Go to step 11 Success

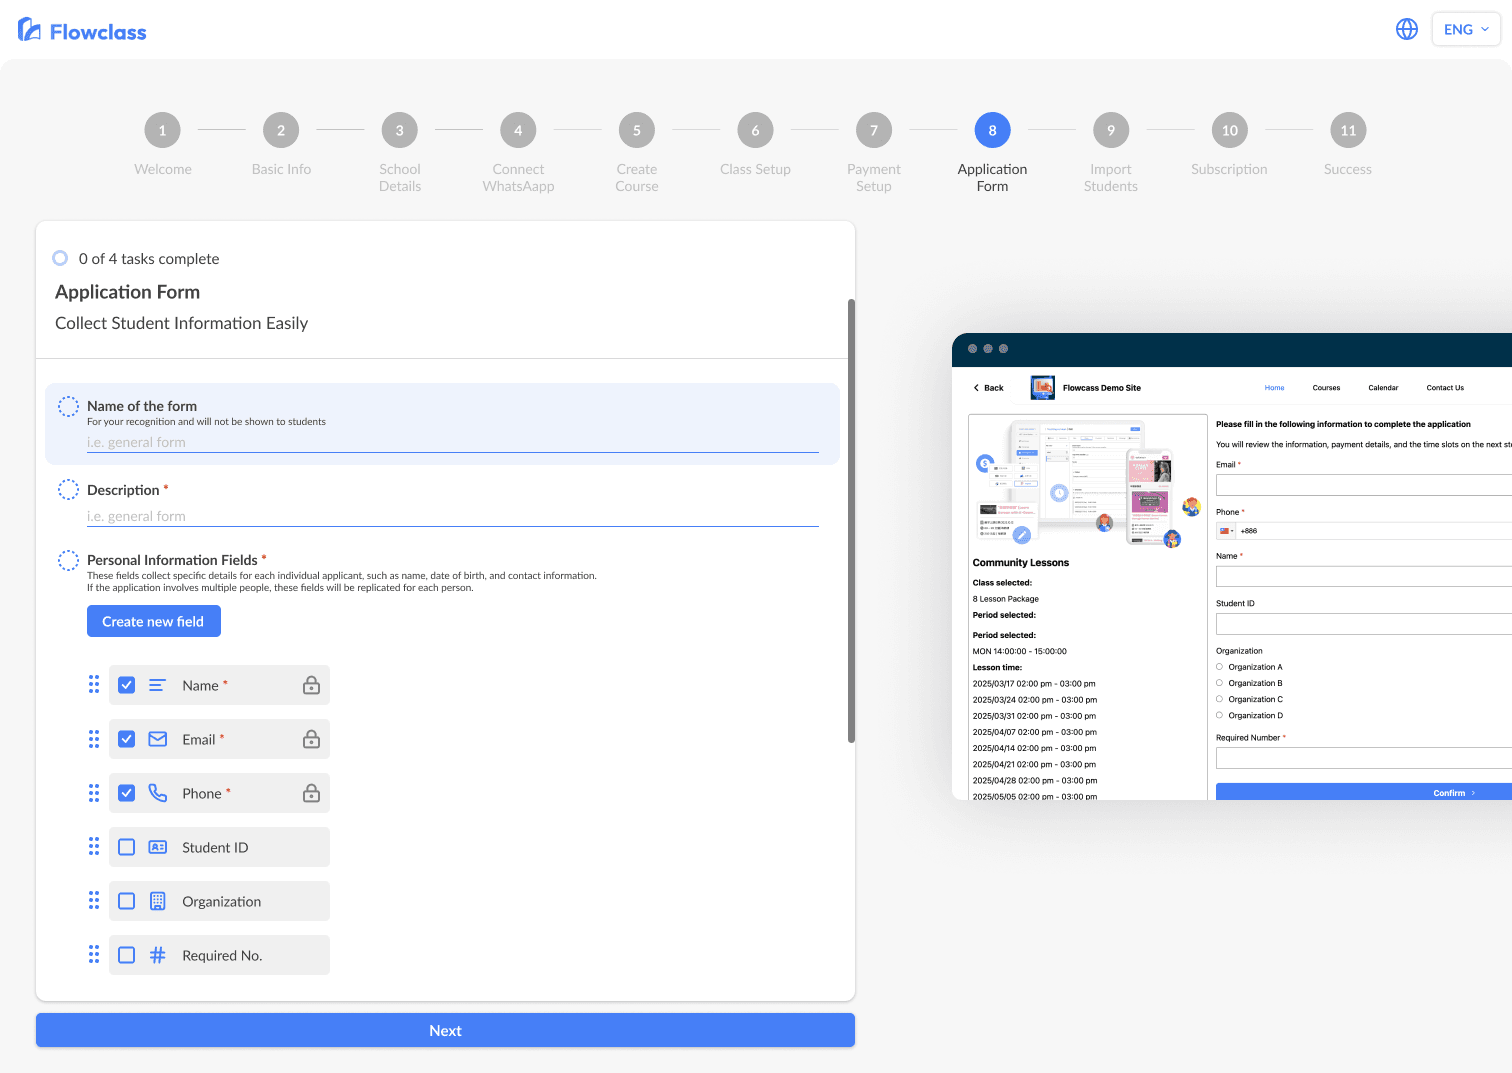point(1348,130)
